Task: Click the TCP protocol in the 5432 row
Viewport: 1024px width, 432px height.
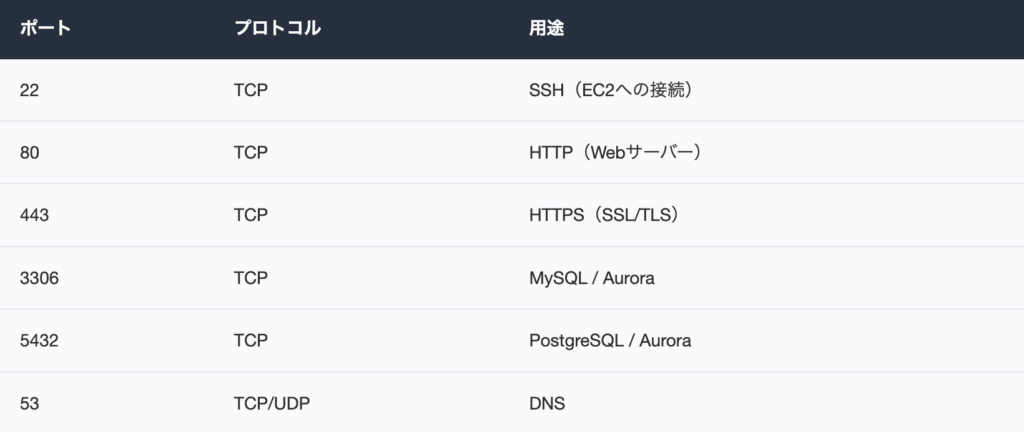Action: (x=250, y=340)
